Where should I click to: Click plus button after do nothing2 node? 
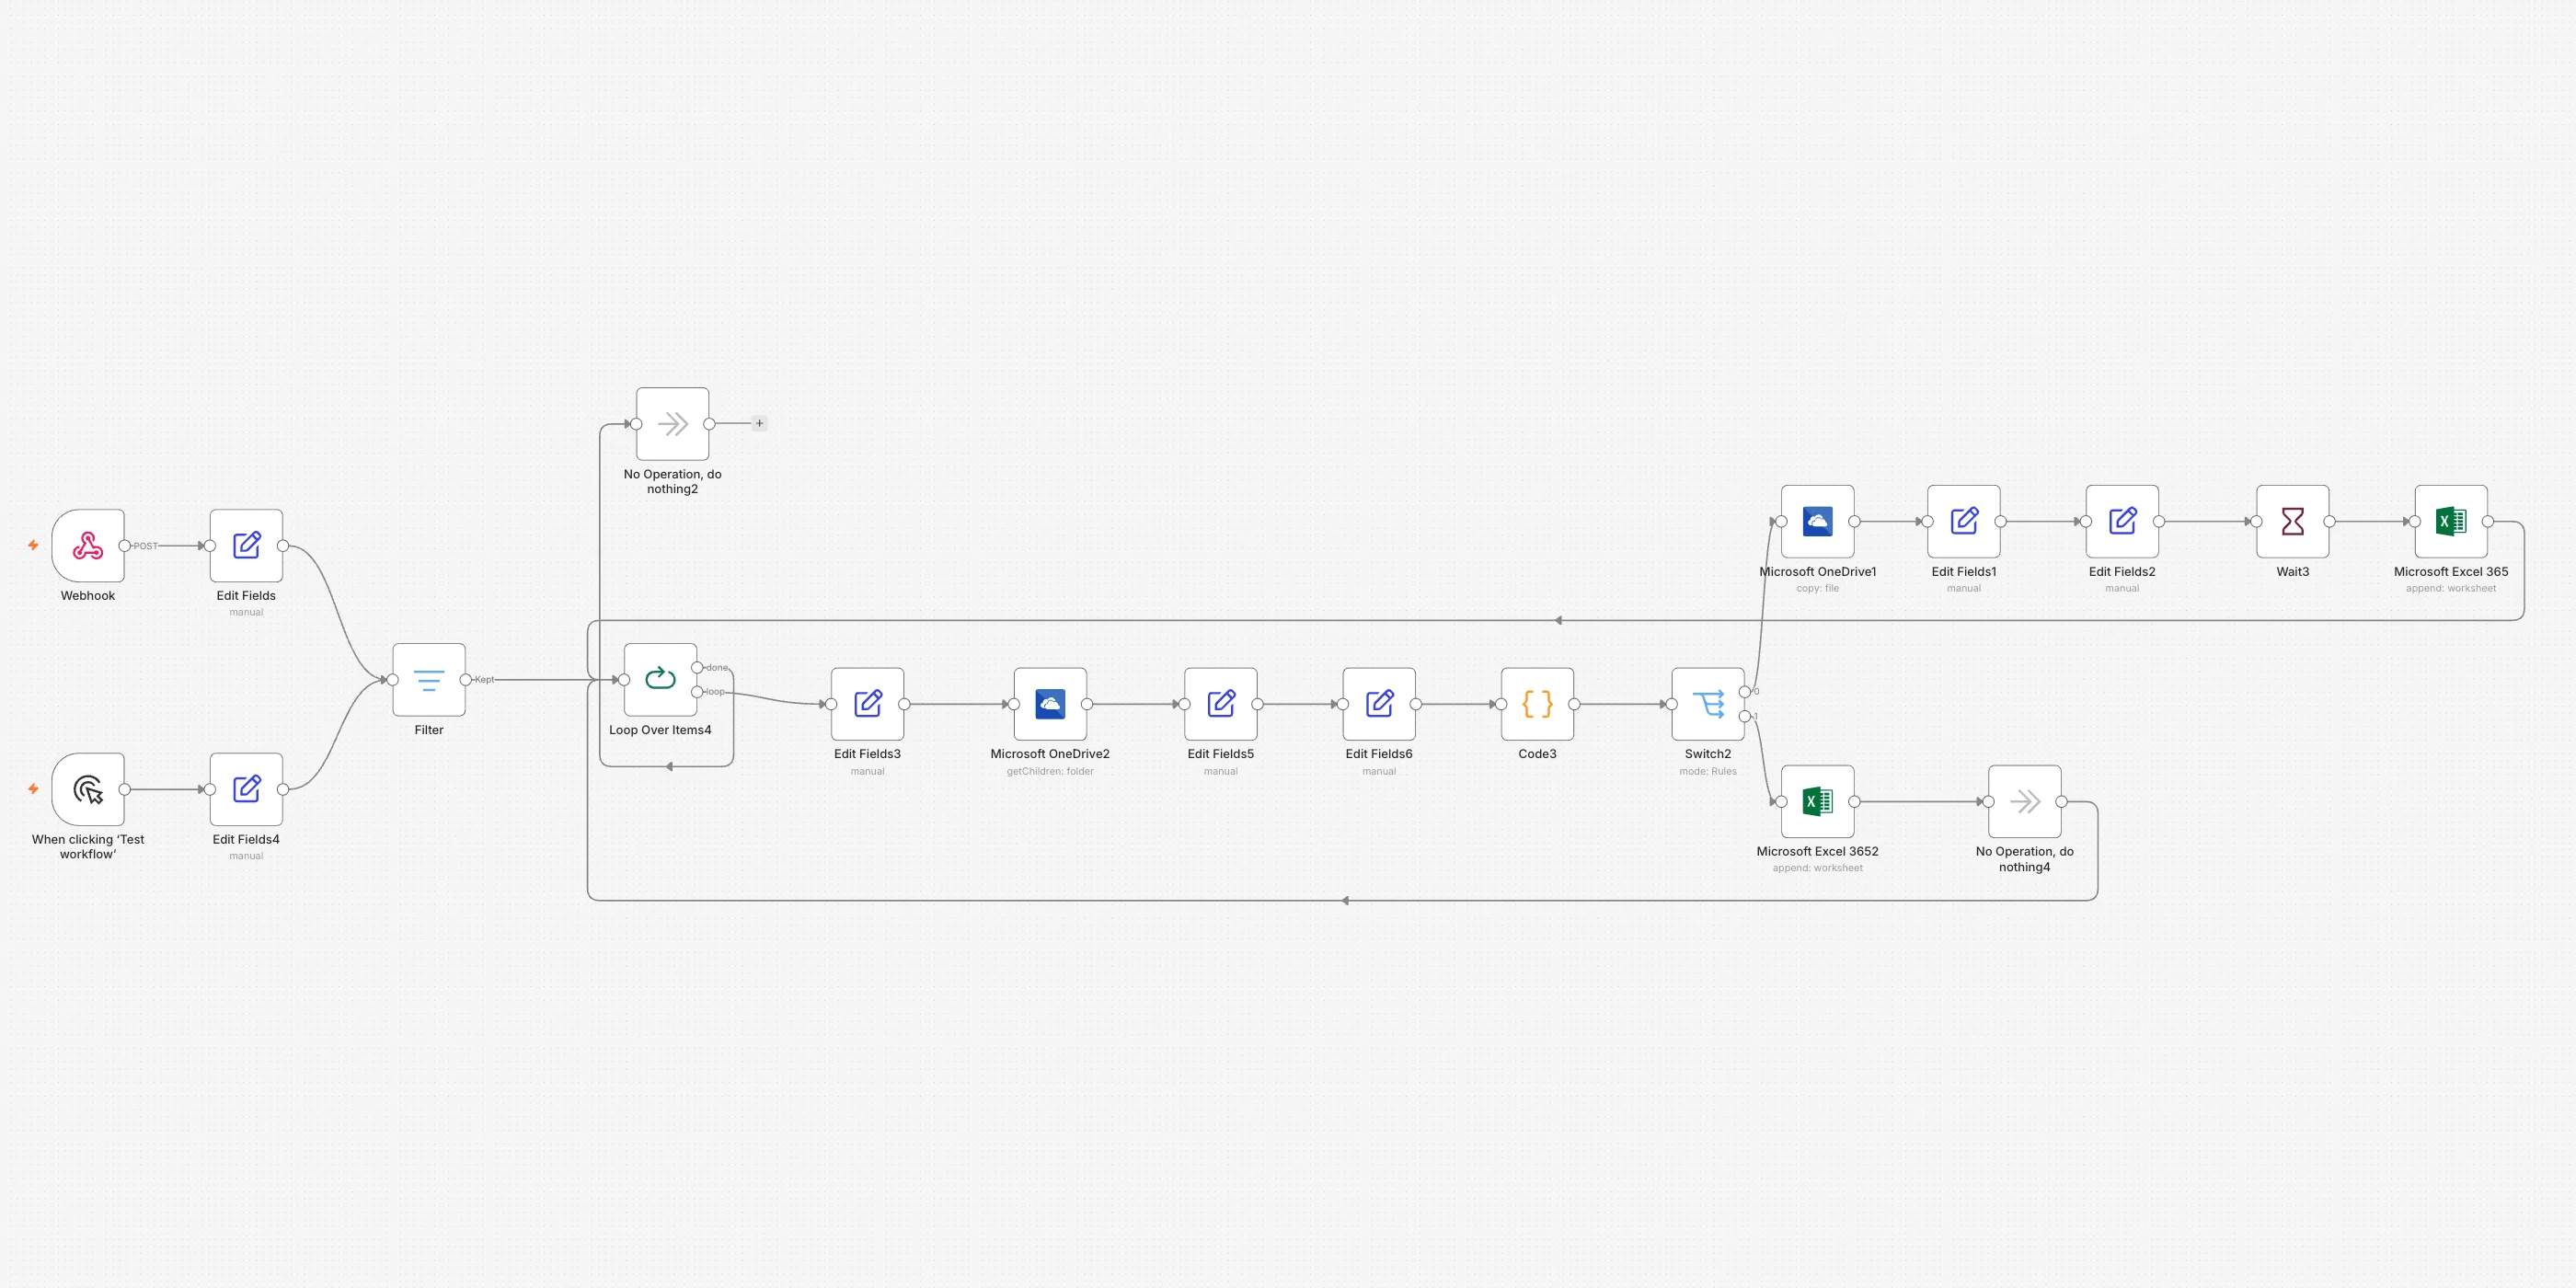pyautogui.click(x=760, y=424)
